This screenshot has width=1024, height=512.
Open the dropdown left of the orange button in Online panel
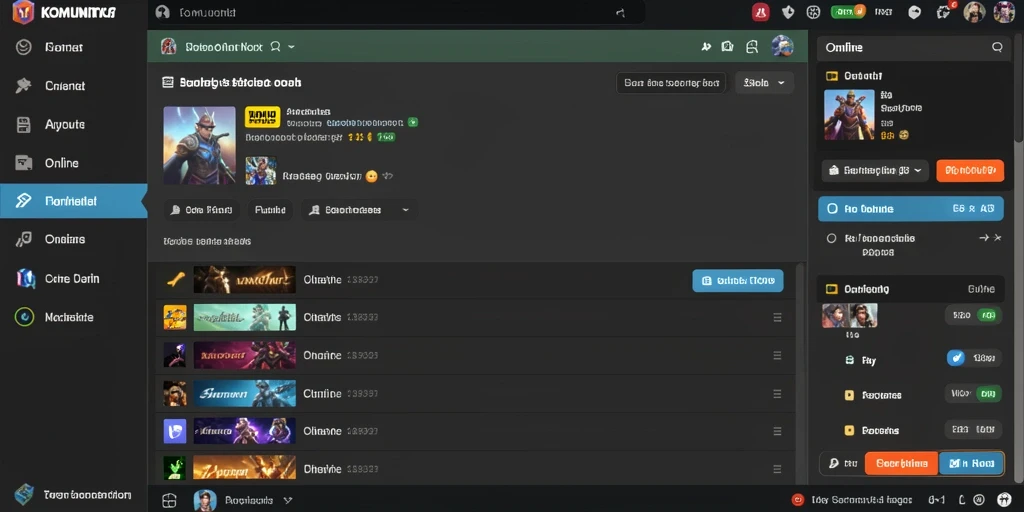875,170
